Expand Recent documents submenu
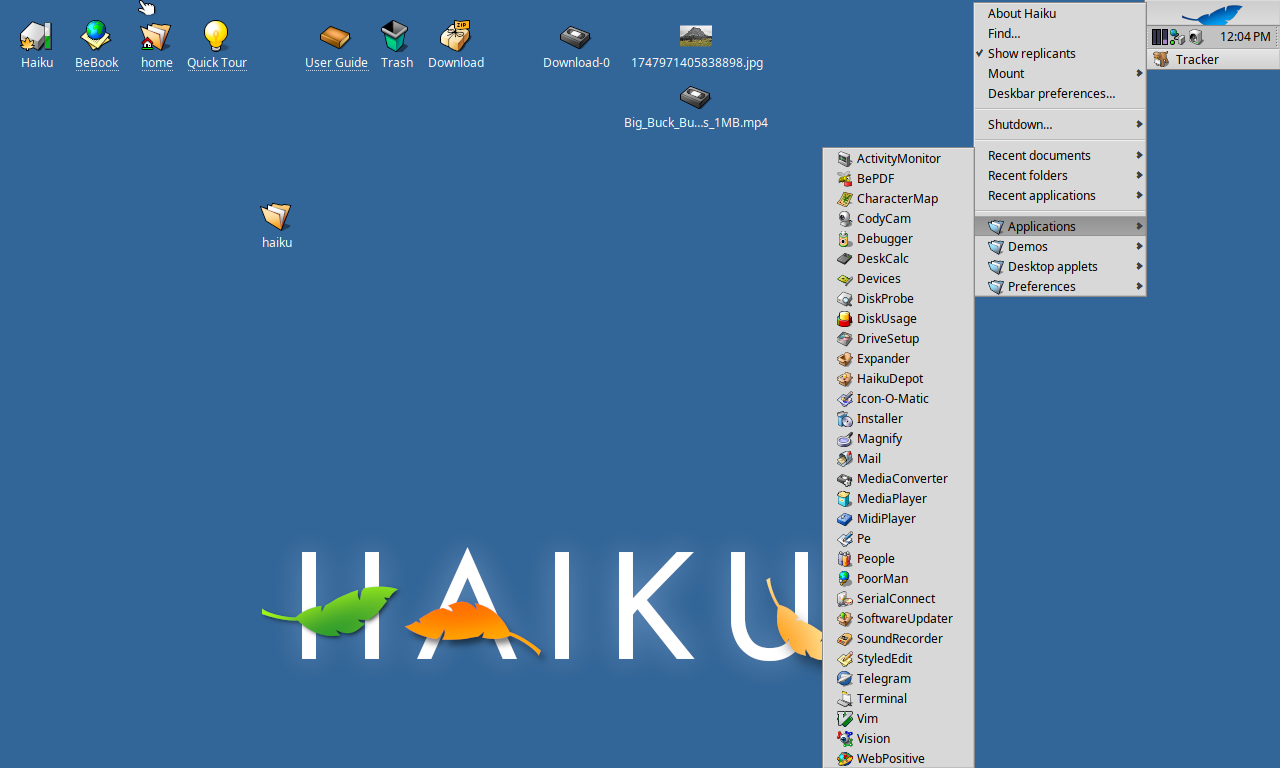This screenshot has width=1280, height=768. (x=1060, y=155)
